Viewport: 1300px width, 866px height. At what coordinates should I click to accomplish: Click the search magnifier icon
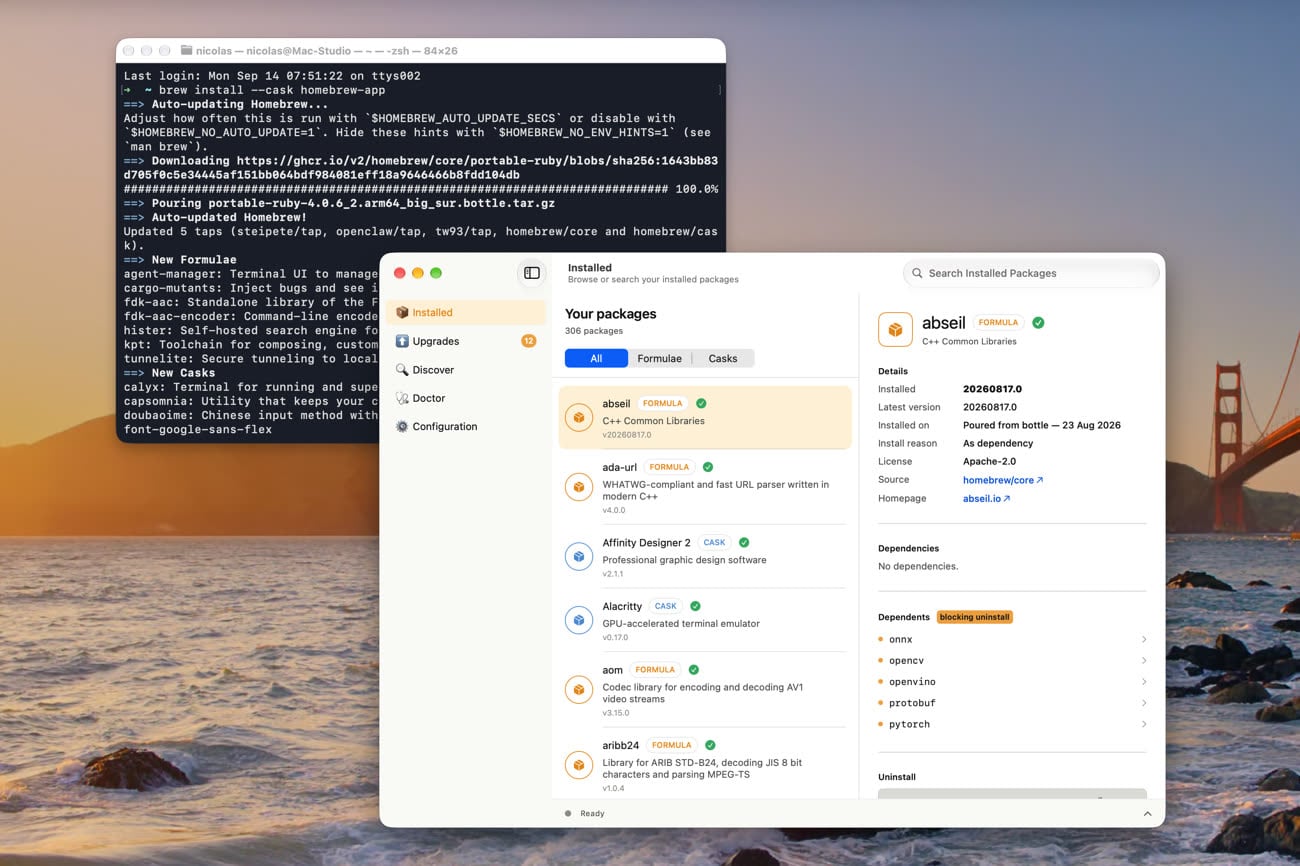917,273
